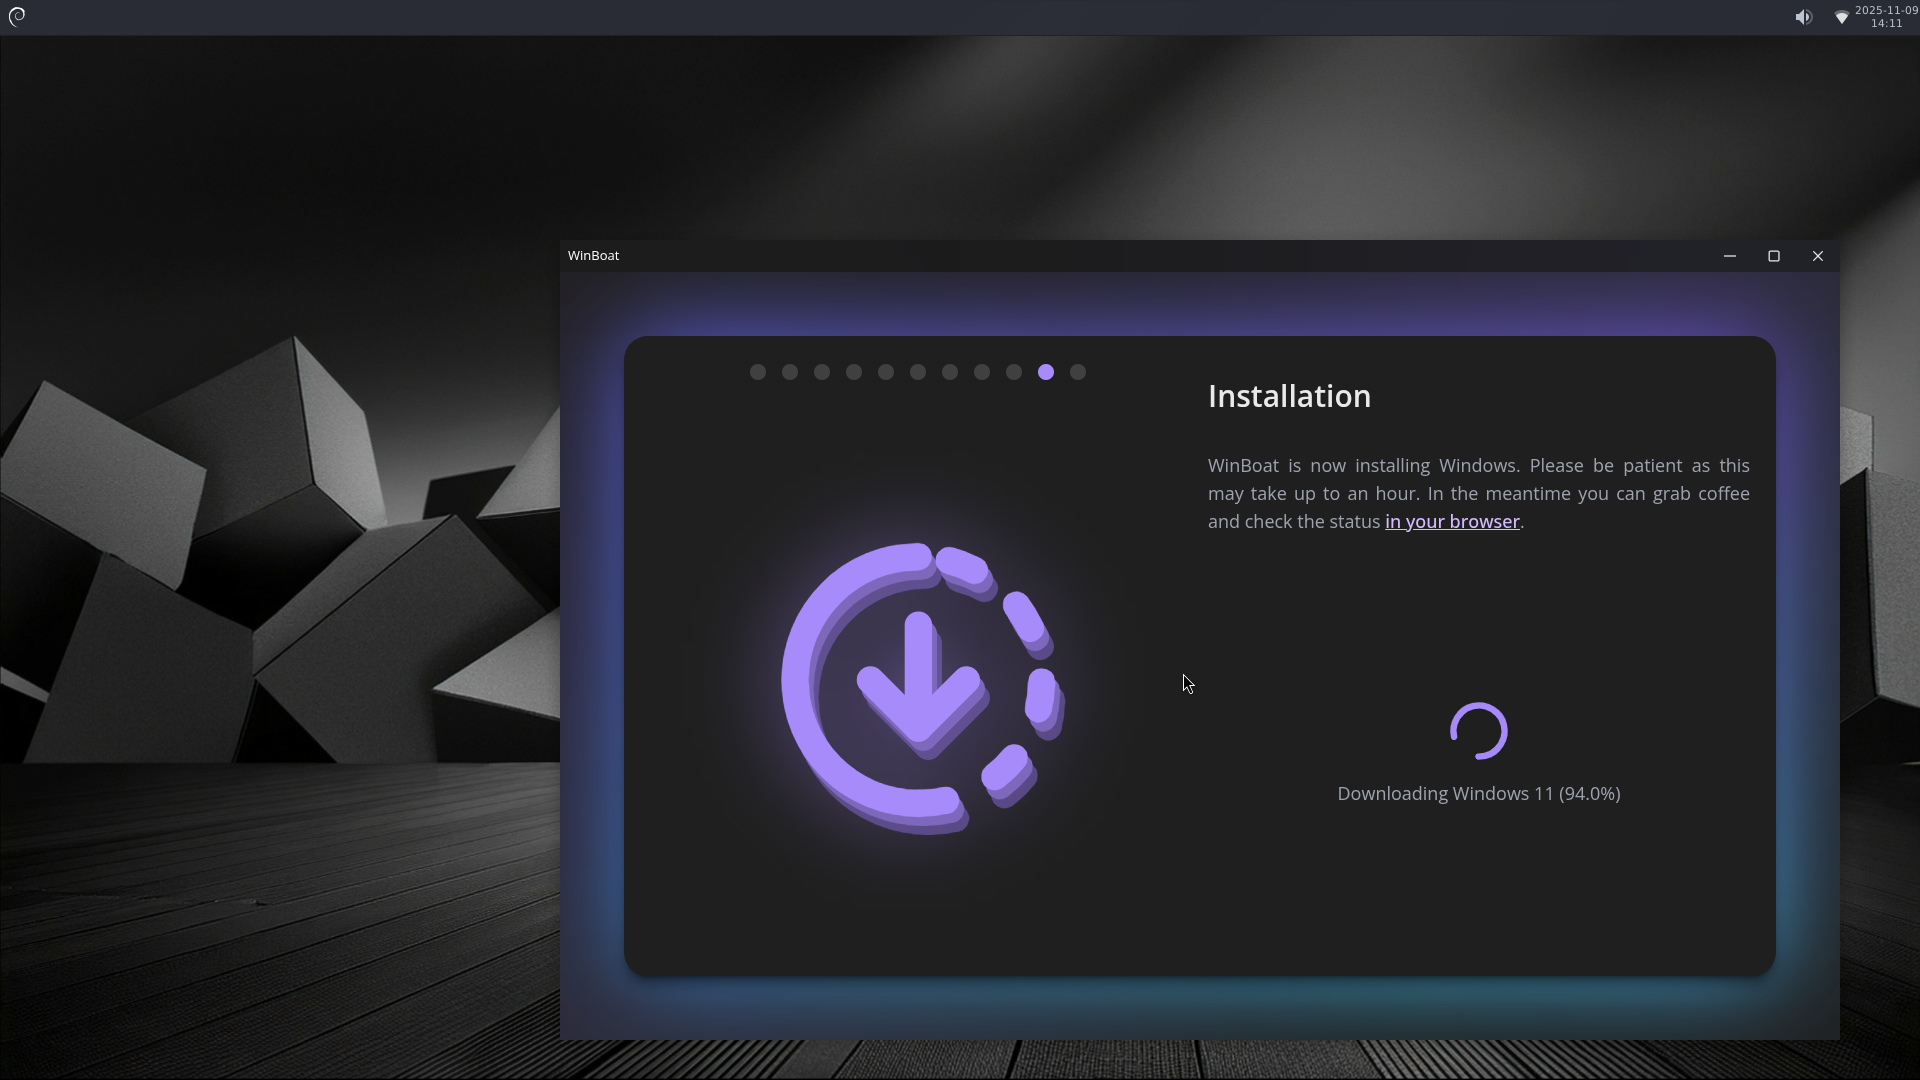
Task: Click the last step indicator dot
Action: 1078,372
